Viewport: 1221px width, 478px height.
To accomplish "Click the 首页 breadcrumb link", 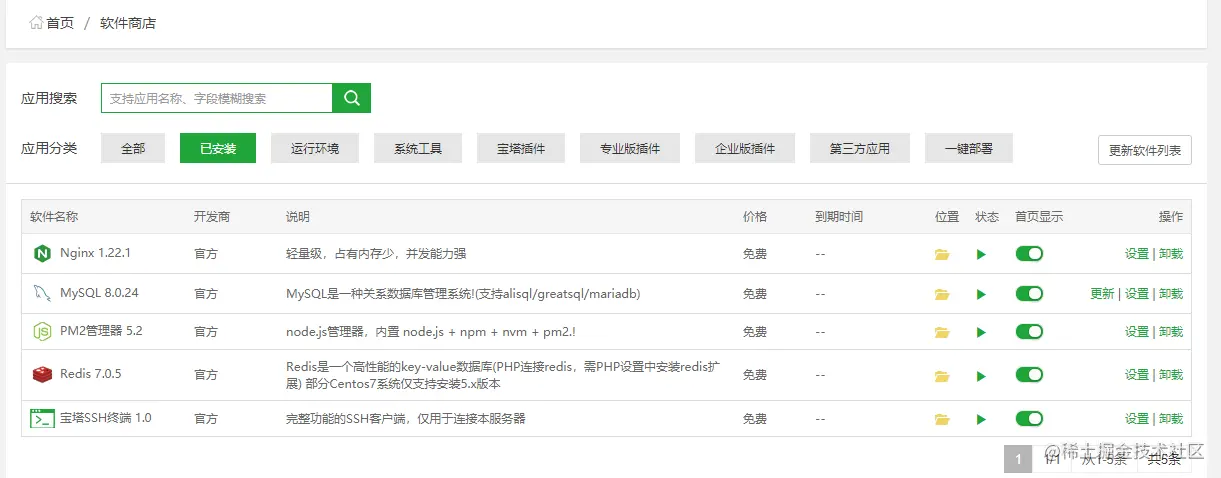I will 60,23.
